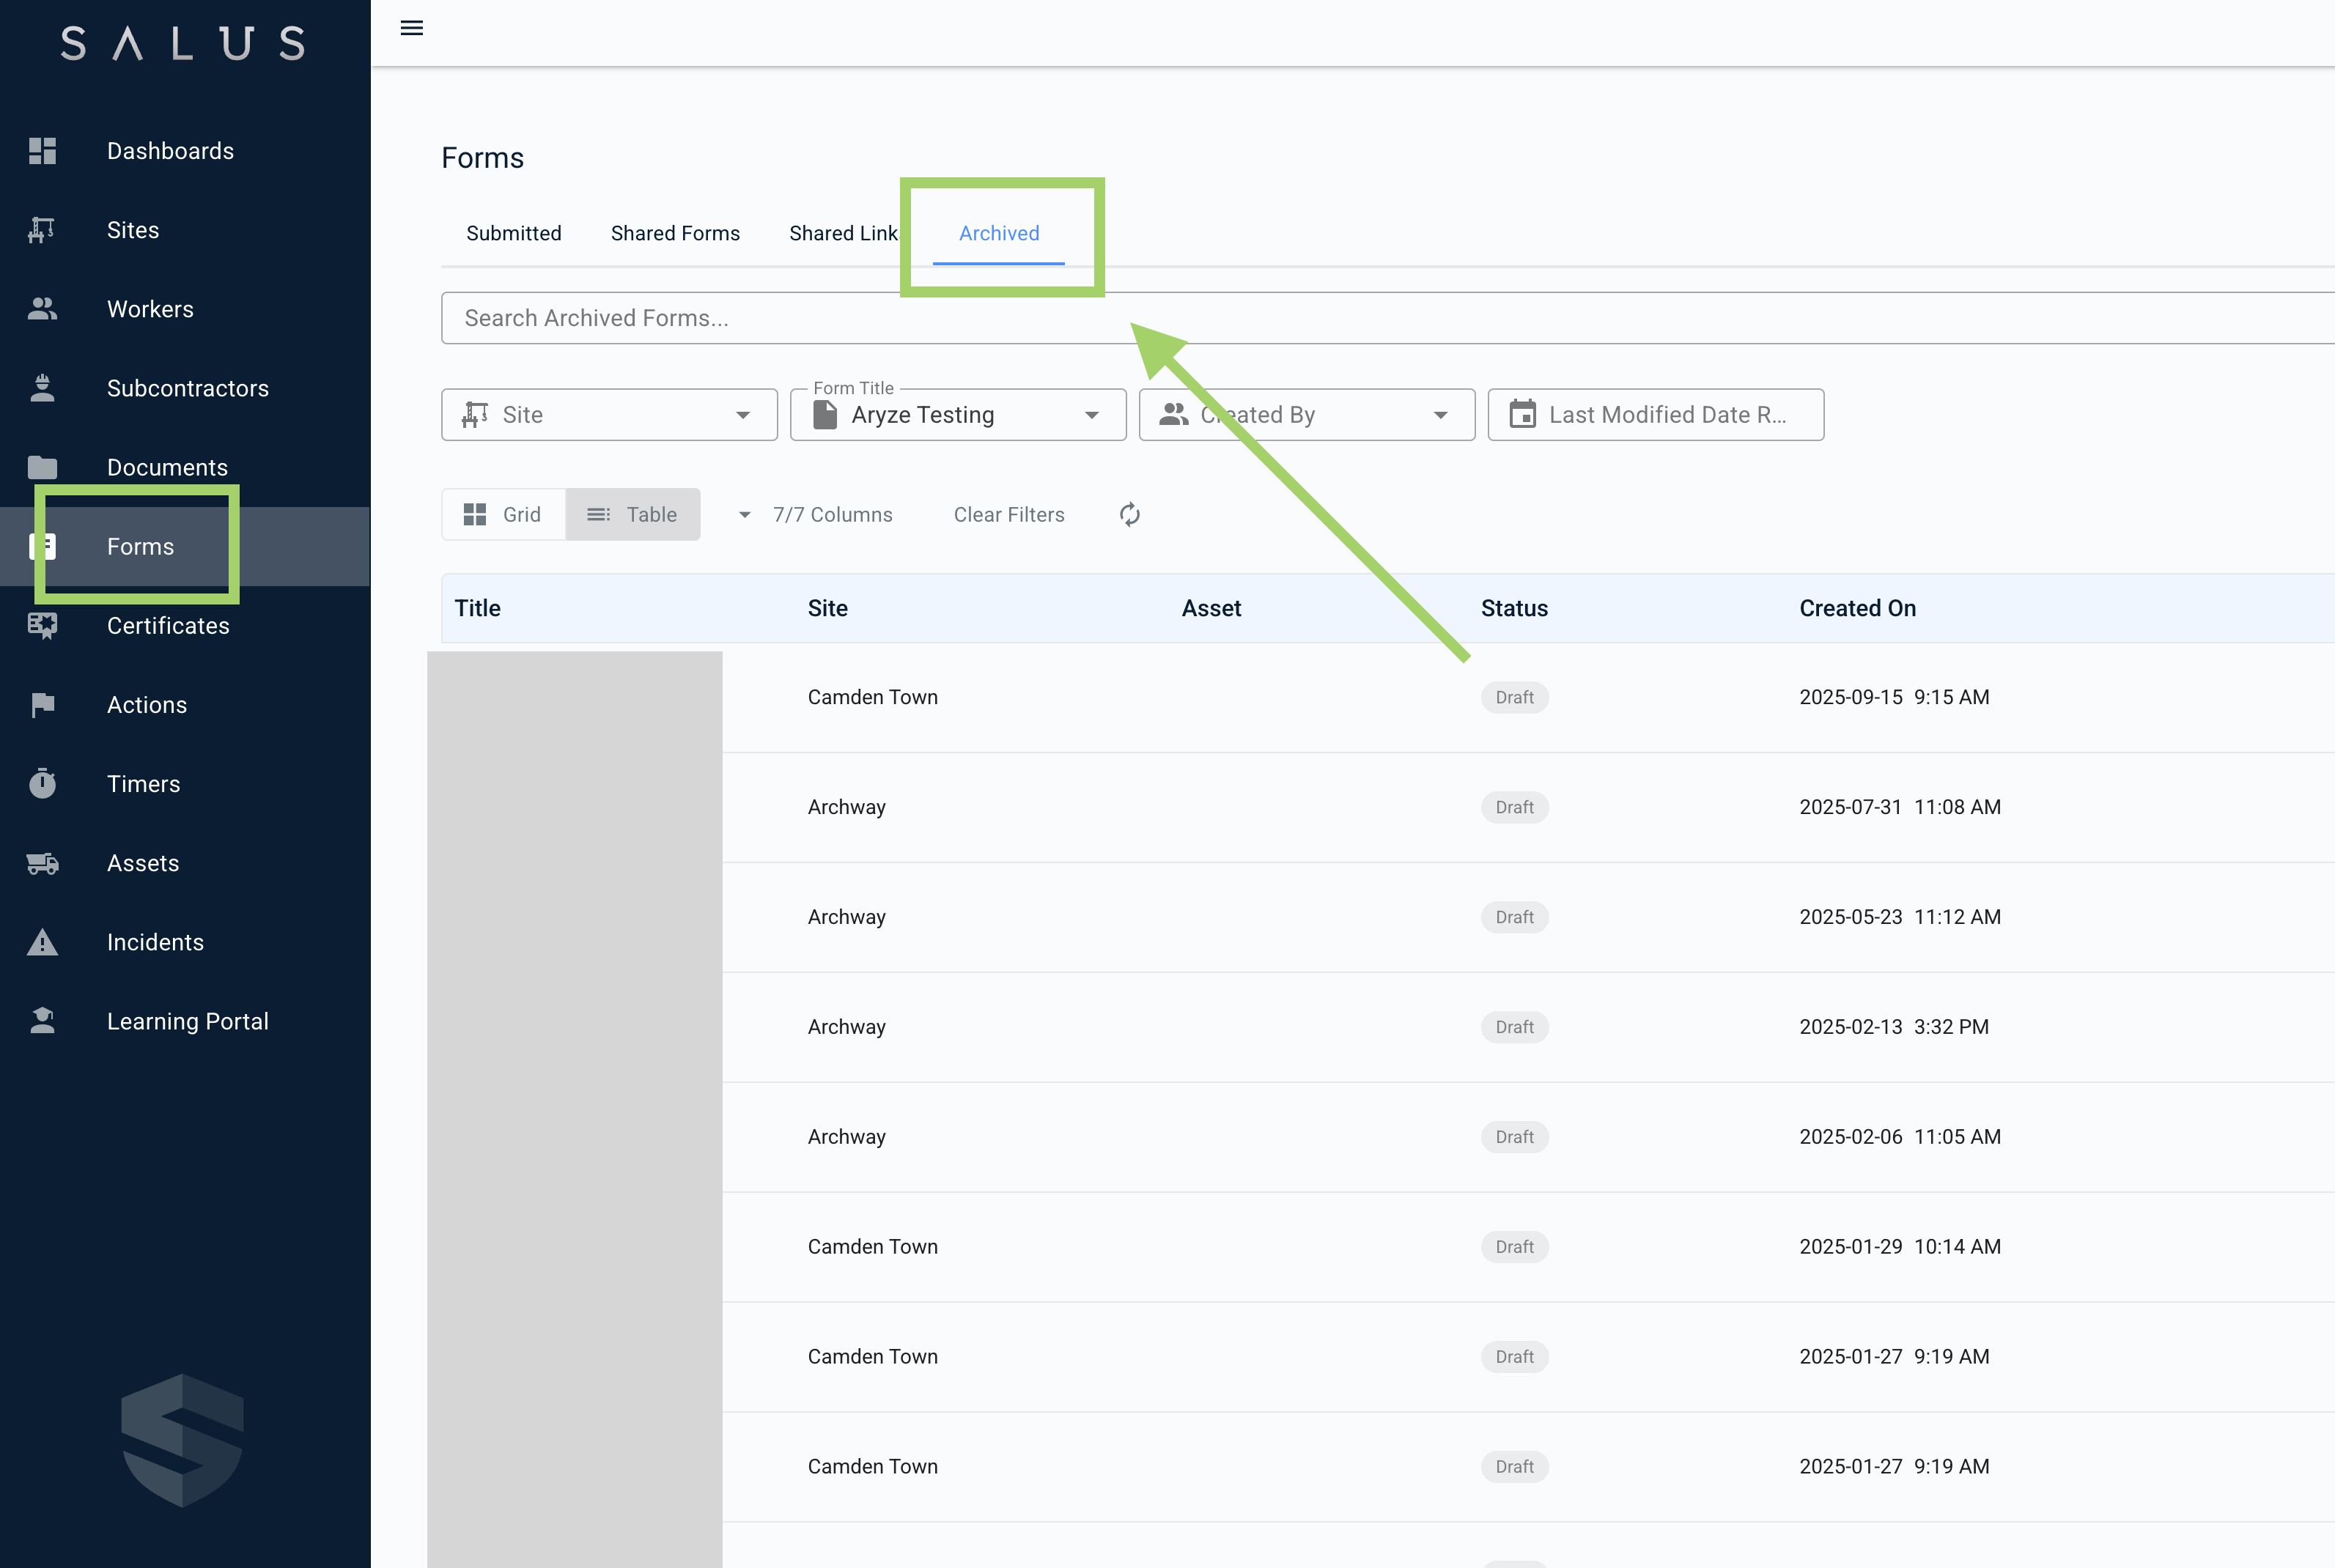Click the Incidents warning triangle icon
Screen dimensions: 2335x1568
pos(42,942)
